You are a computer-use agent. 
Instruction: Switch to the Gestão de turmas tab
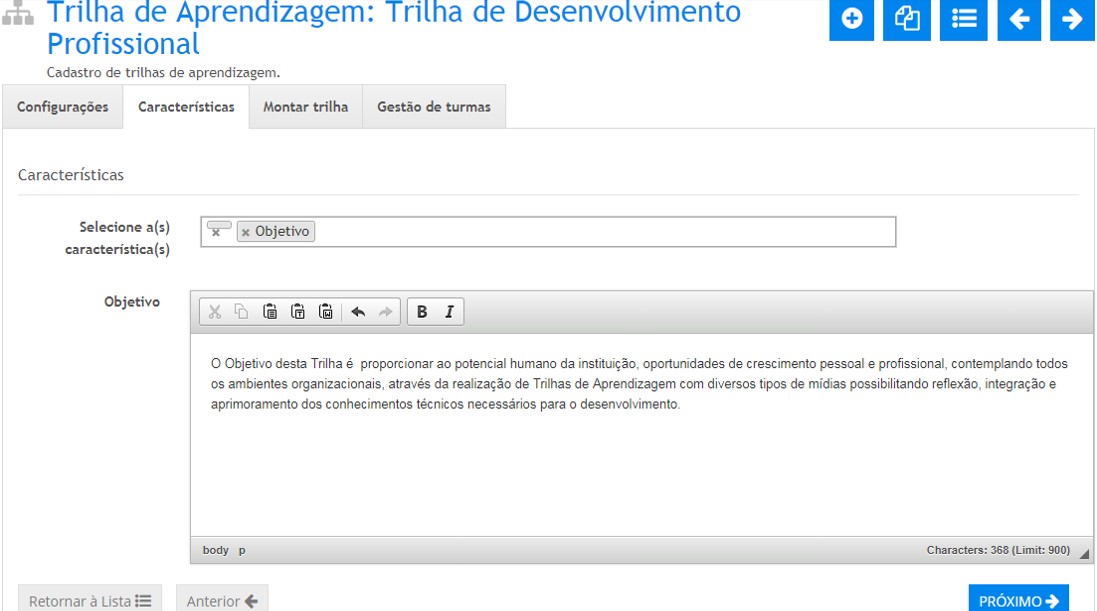click(x=433, y=107)
